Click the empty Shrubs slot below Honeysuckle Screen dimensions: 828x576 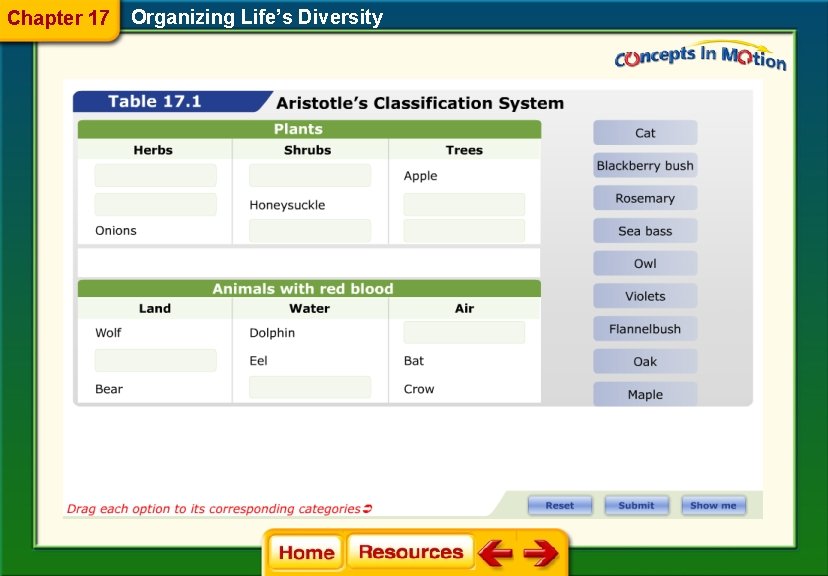[309, 231]
